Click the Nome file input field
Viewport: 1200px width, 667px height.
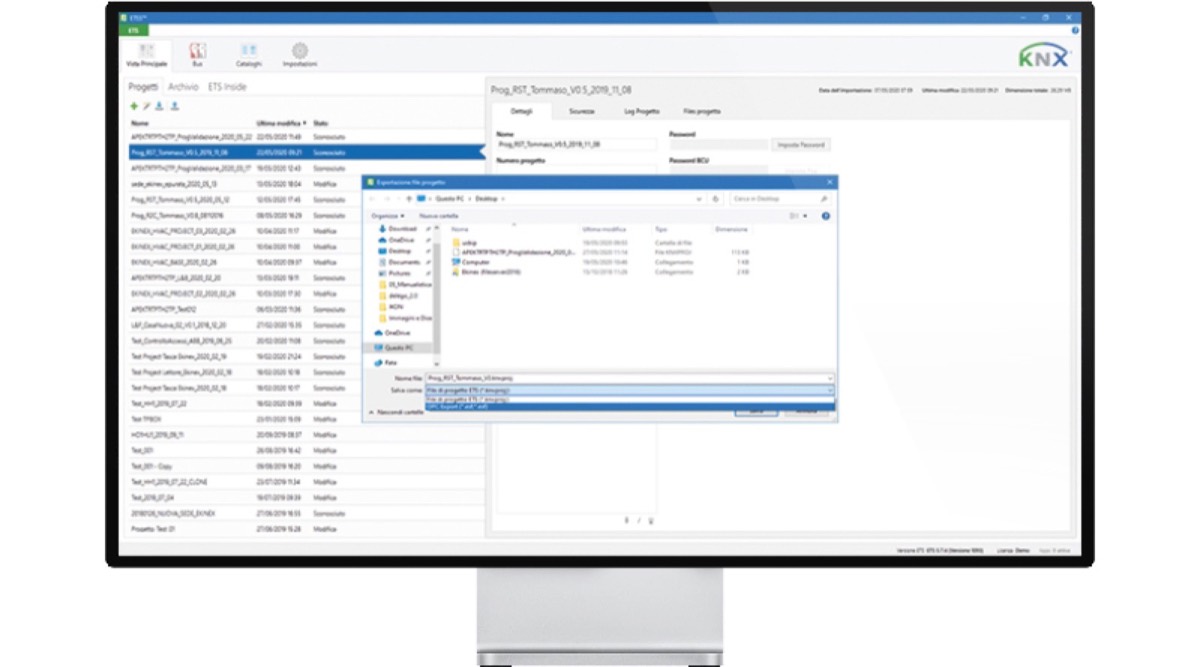(629, 378)
